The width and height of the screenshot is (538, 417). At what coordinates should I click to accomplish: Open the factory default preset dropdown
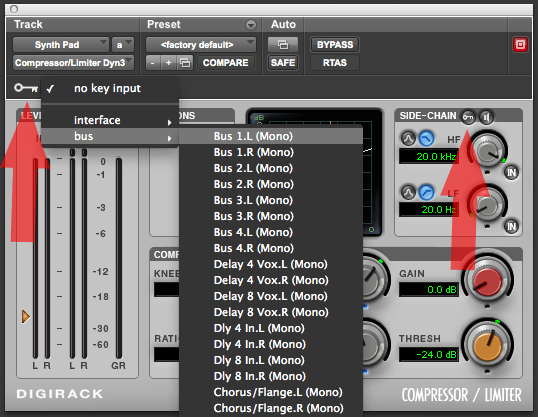(x=201, y=45)
